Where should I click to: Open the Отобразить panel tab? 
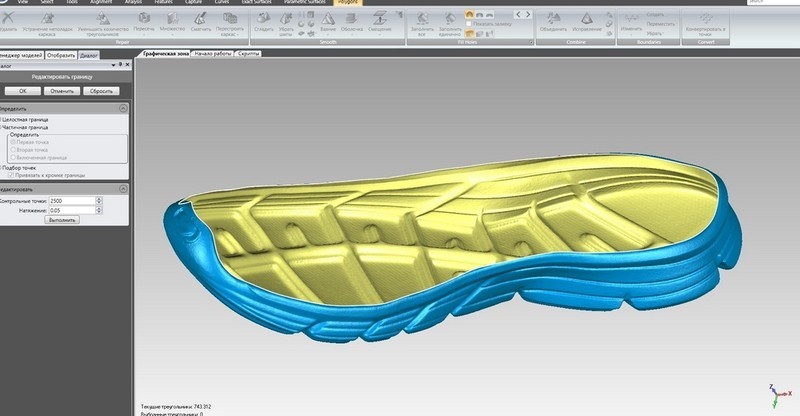tap(61, 53)
